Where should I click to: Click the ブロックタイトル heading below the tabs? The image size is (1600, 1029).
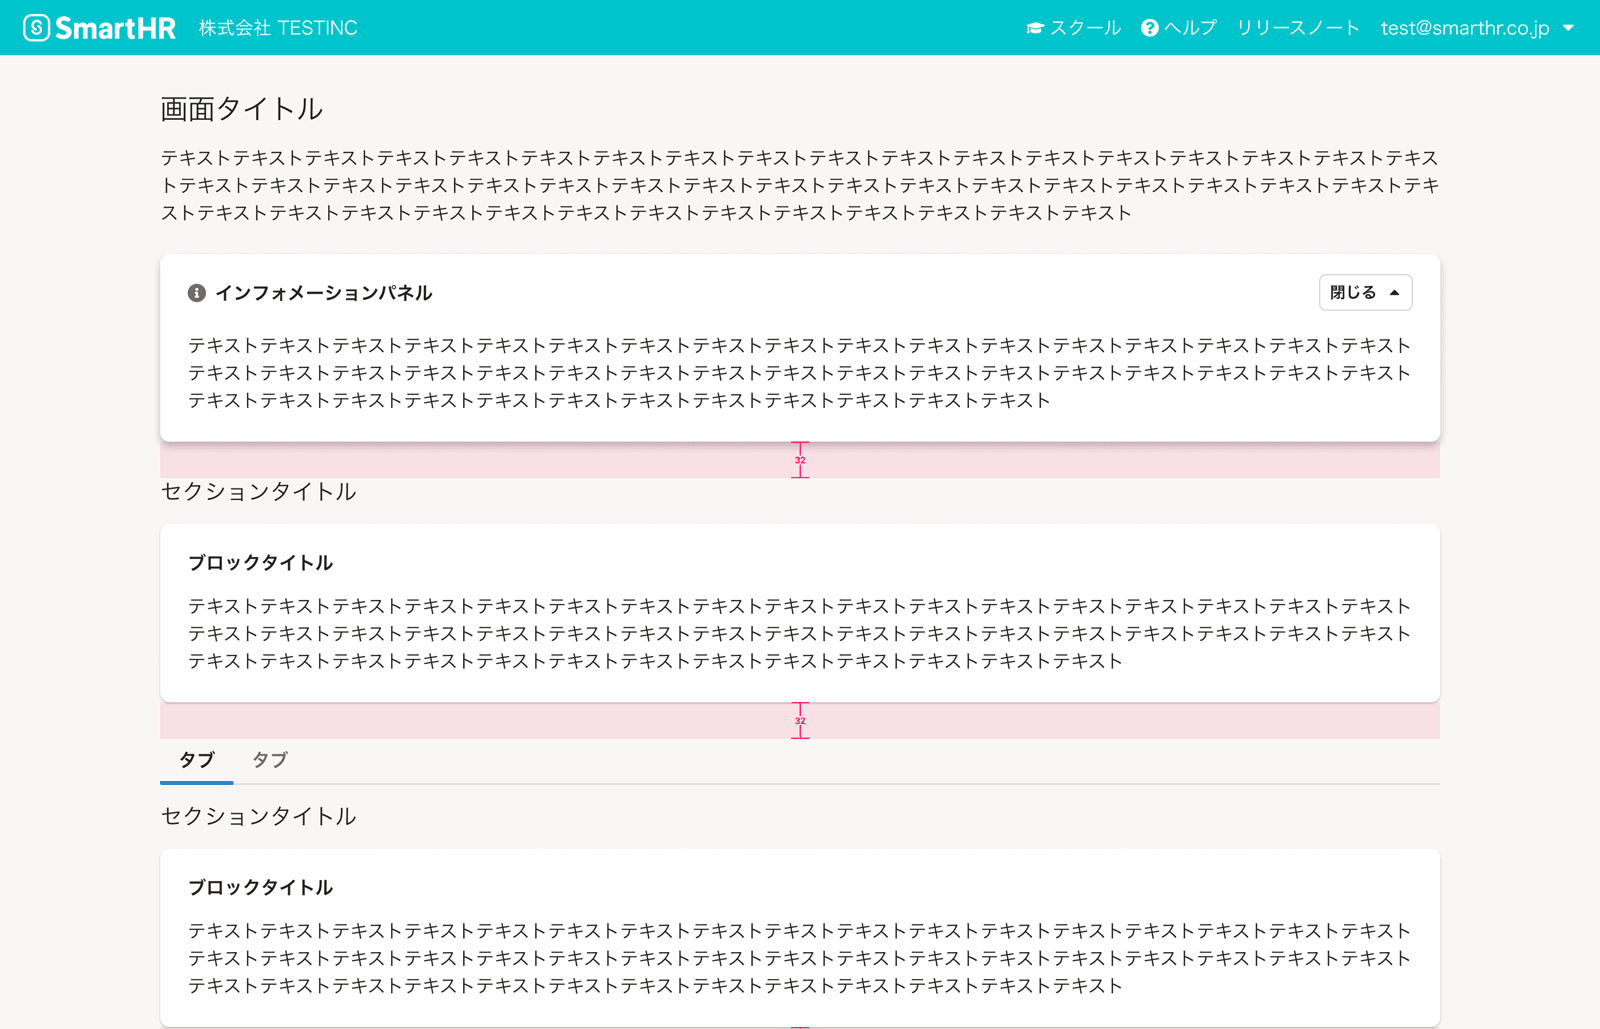click(261, 887)
